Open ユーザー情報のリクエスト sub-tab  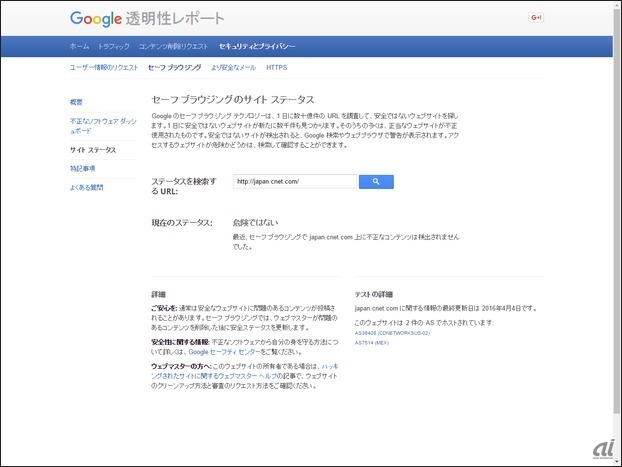coord(104,67)
